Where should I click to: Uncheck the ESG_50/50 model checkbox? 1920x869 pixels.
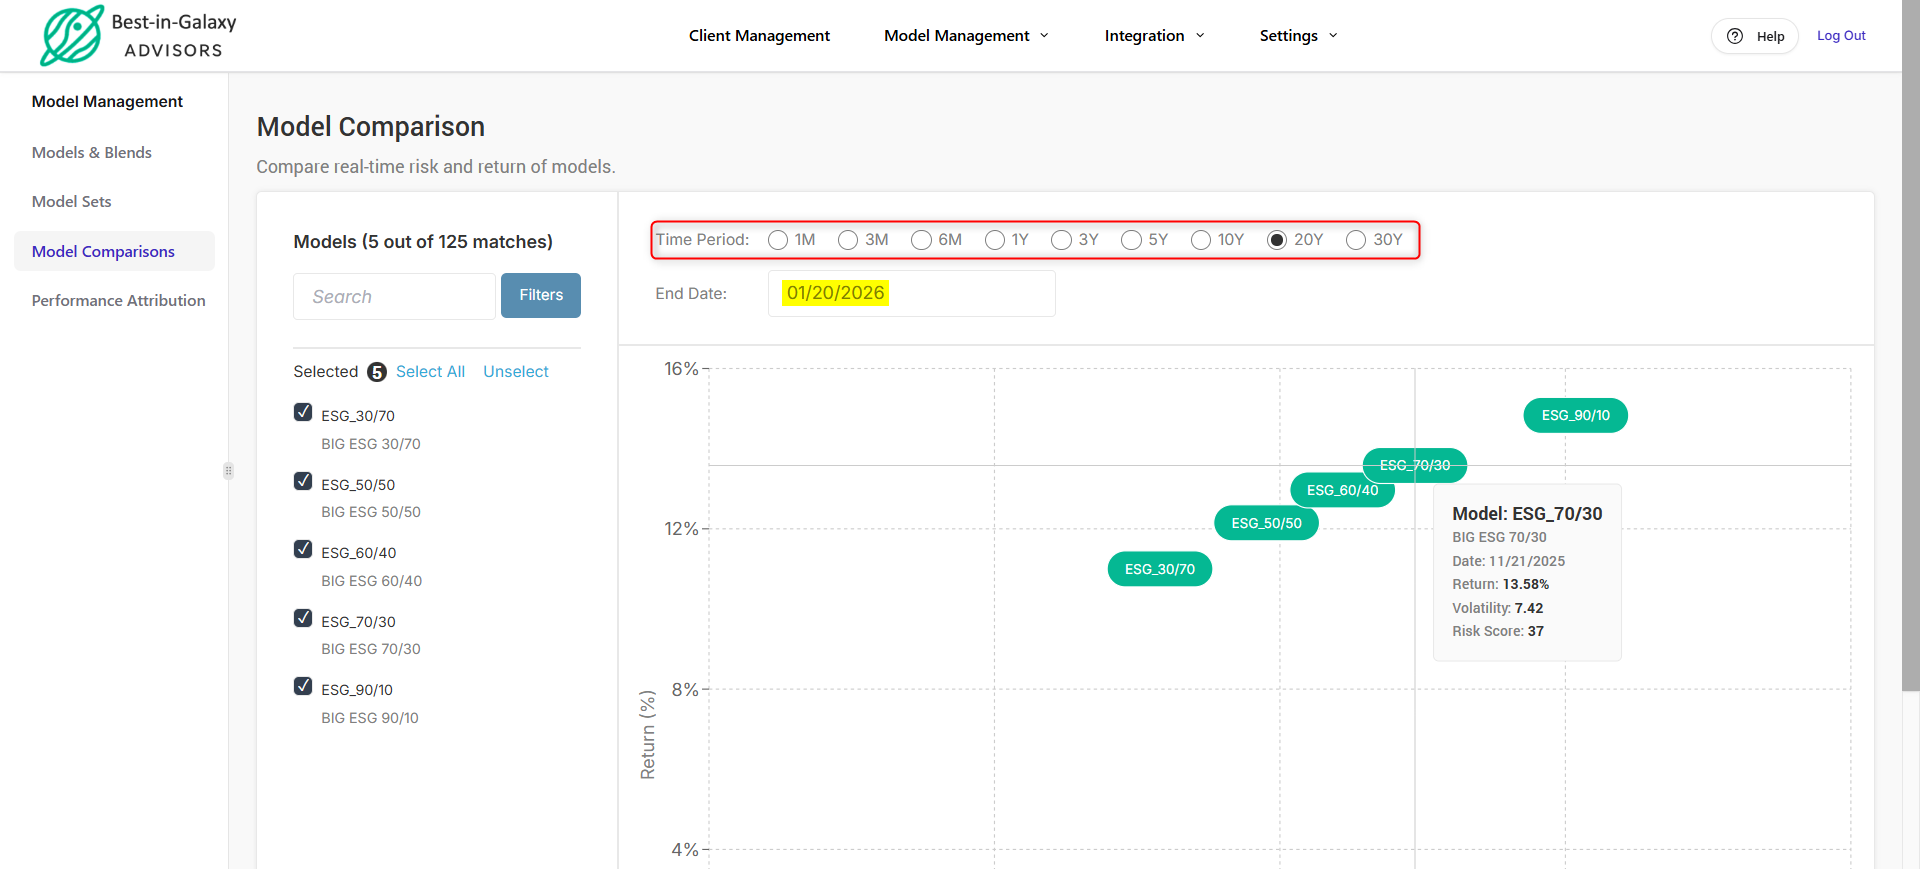303,481
